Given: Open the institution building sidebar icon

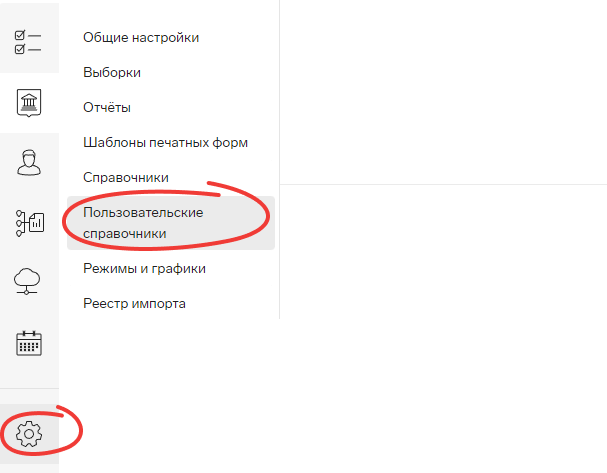Looking at the screenshot, I should click(x=29, y=103).
